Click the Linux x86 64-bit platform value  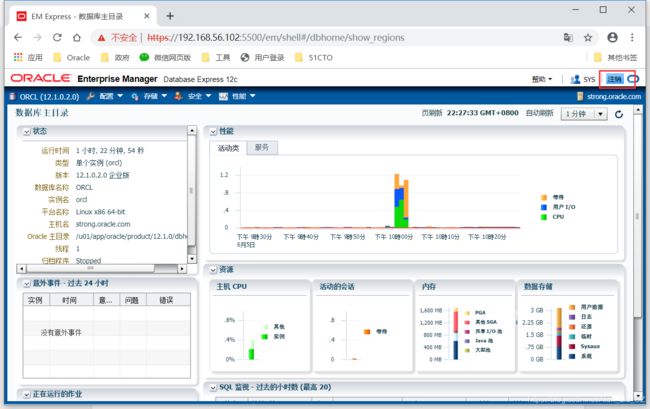coord(100,212)
